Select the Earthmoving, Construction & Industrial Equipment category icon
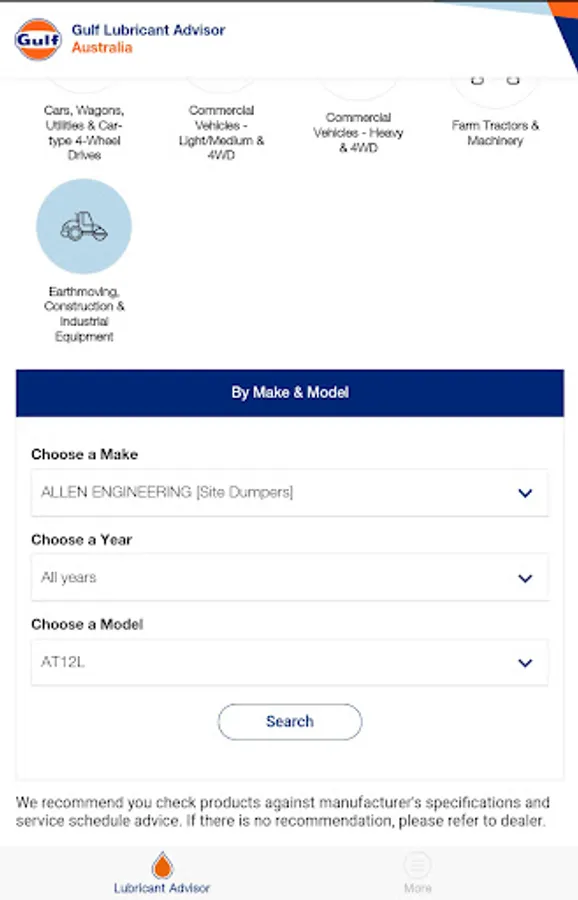Image resolution: width=578 pixels, height=900 pixels. pyautogui.click(x=84, y=226)
